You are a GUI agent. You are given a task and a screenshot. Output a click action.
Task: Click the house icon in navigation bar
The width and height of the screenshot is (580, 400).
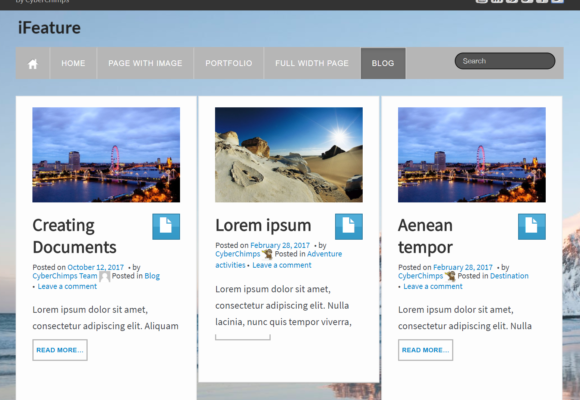33,64
